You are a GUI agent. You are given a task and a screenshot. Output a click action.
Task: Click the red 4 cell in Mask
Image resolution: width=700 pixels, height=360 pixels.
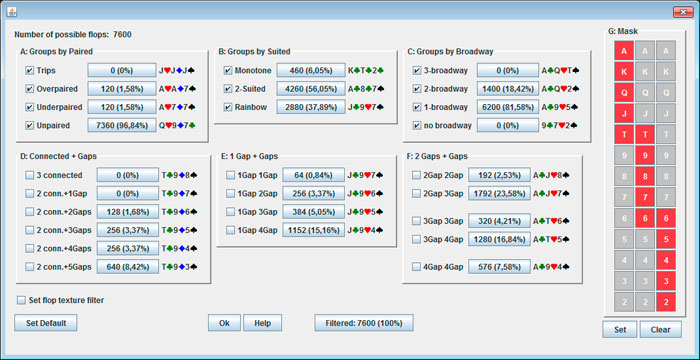[x=666, y=260]
